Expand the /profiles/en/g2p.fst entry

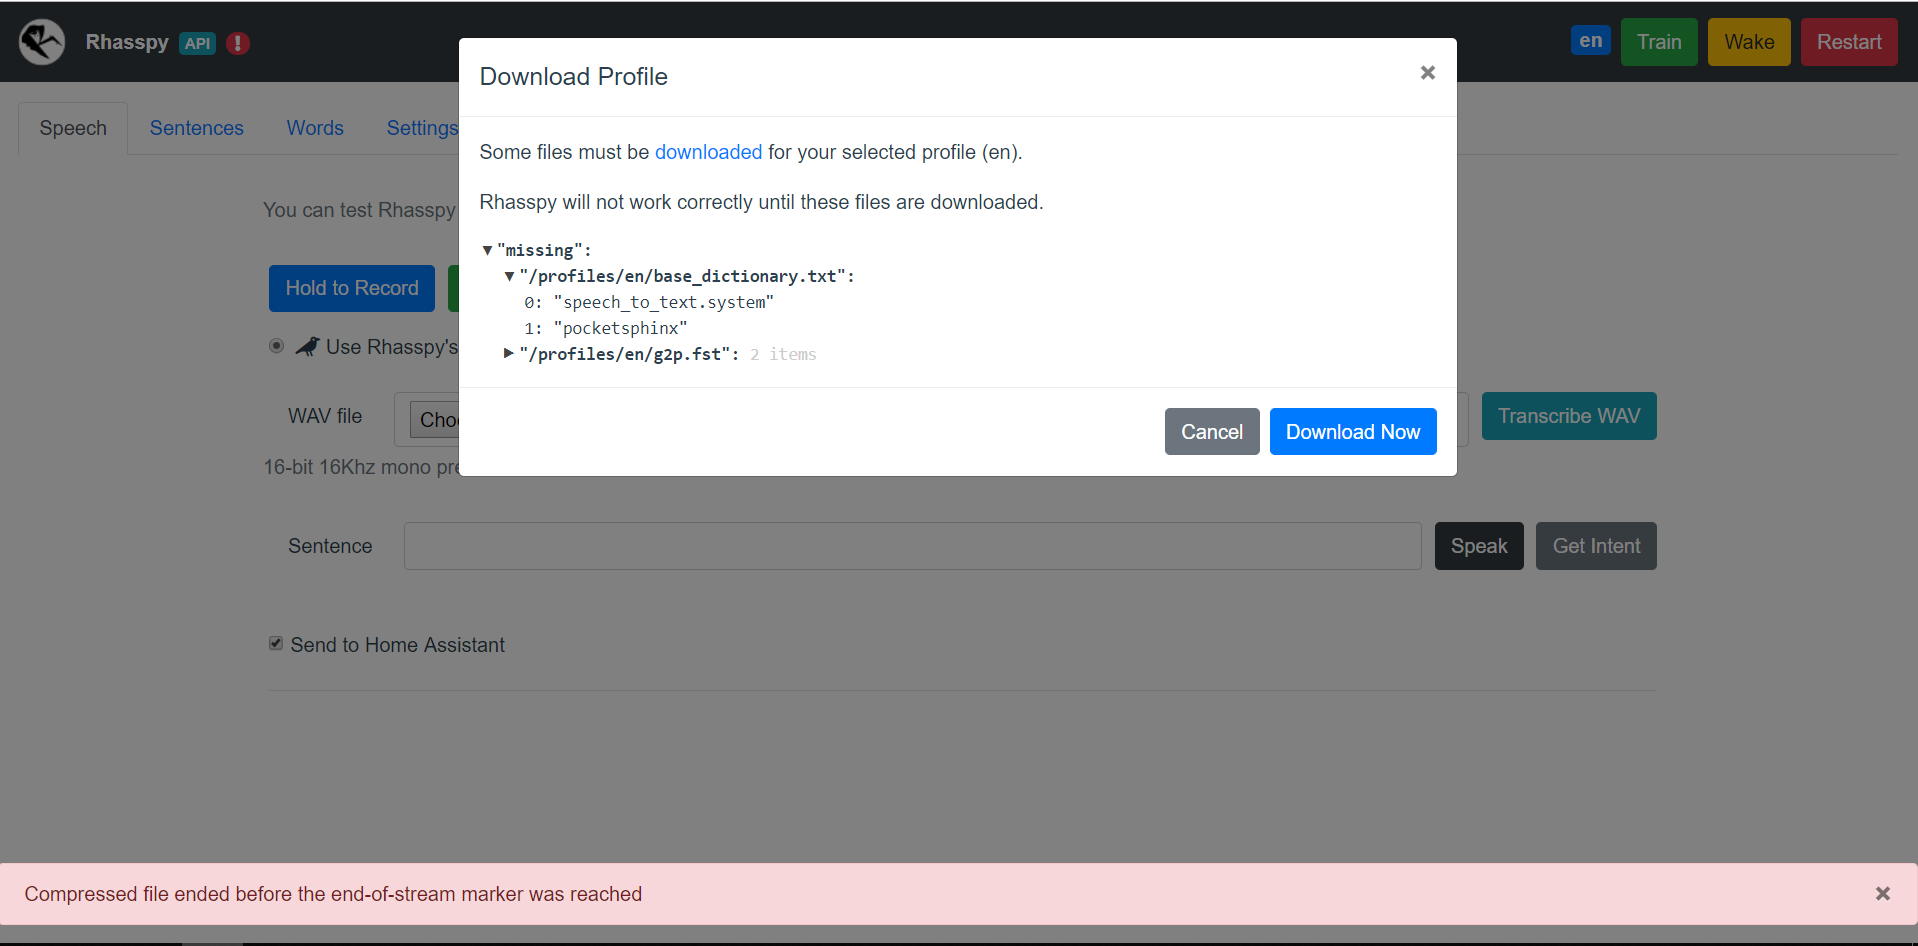[x=508, y=354]
